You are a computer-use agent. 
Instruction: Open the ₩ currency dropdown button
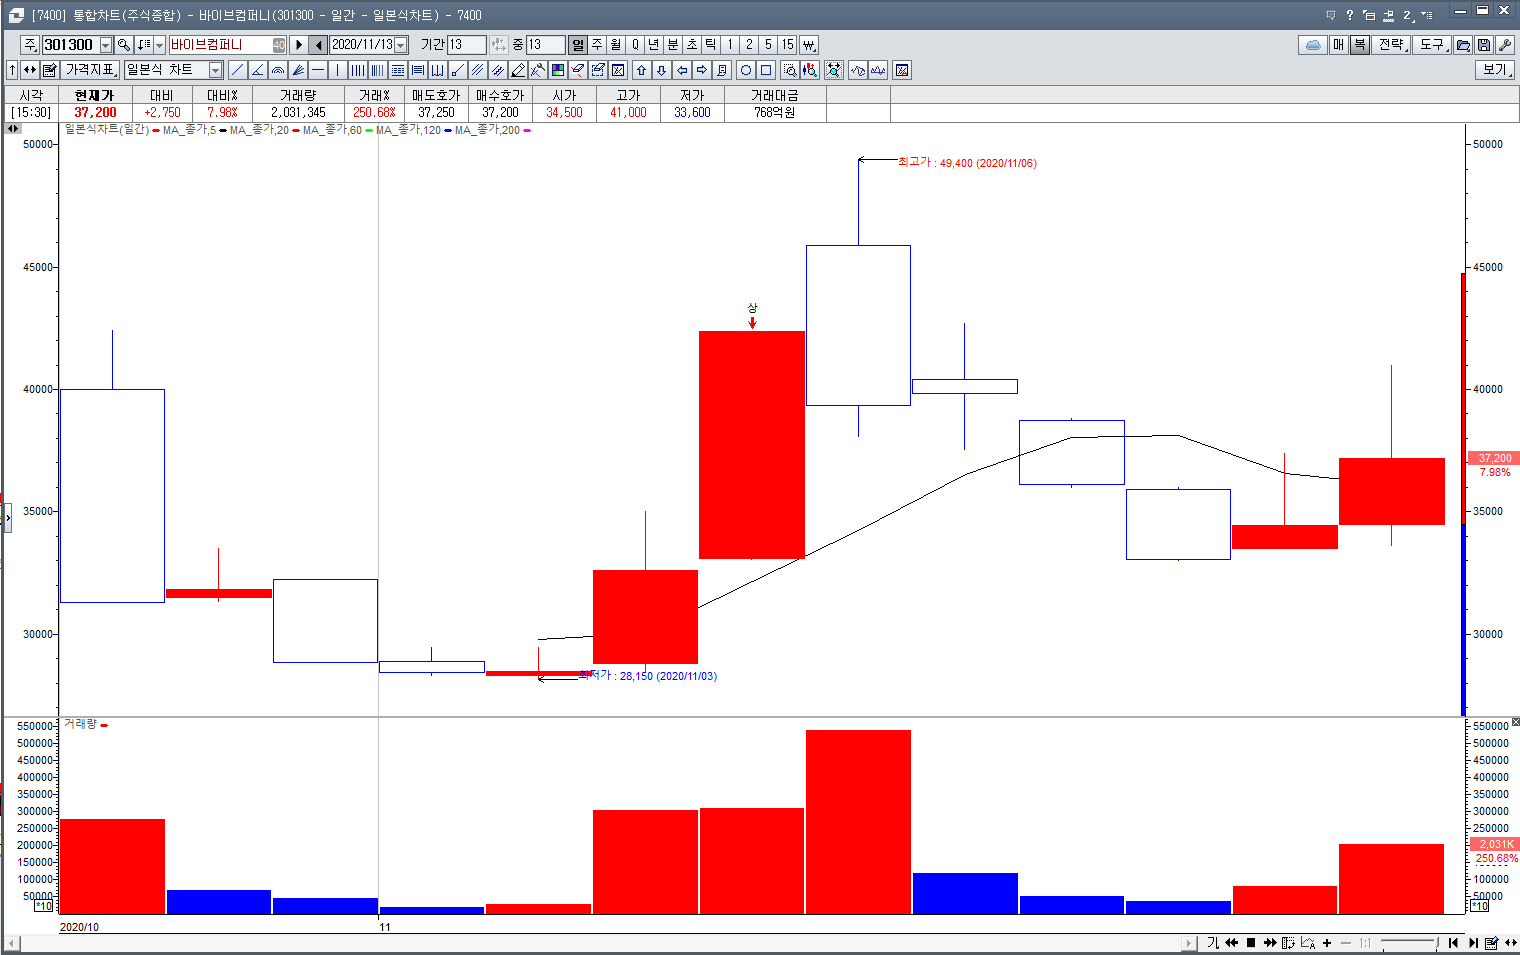[x=809, y=45]
